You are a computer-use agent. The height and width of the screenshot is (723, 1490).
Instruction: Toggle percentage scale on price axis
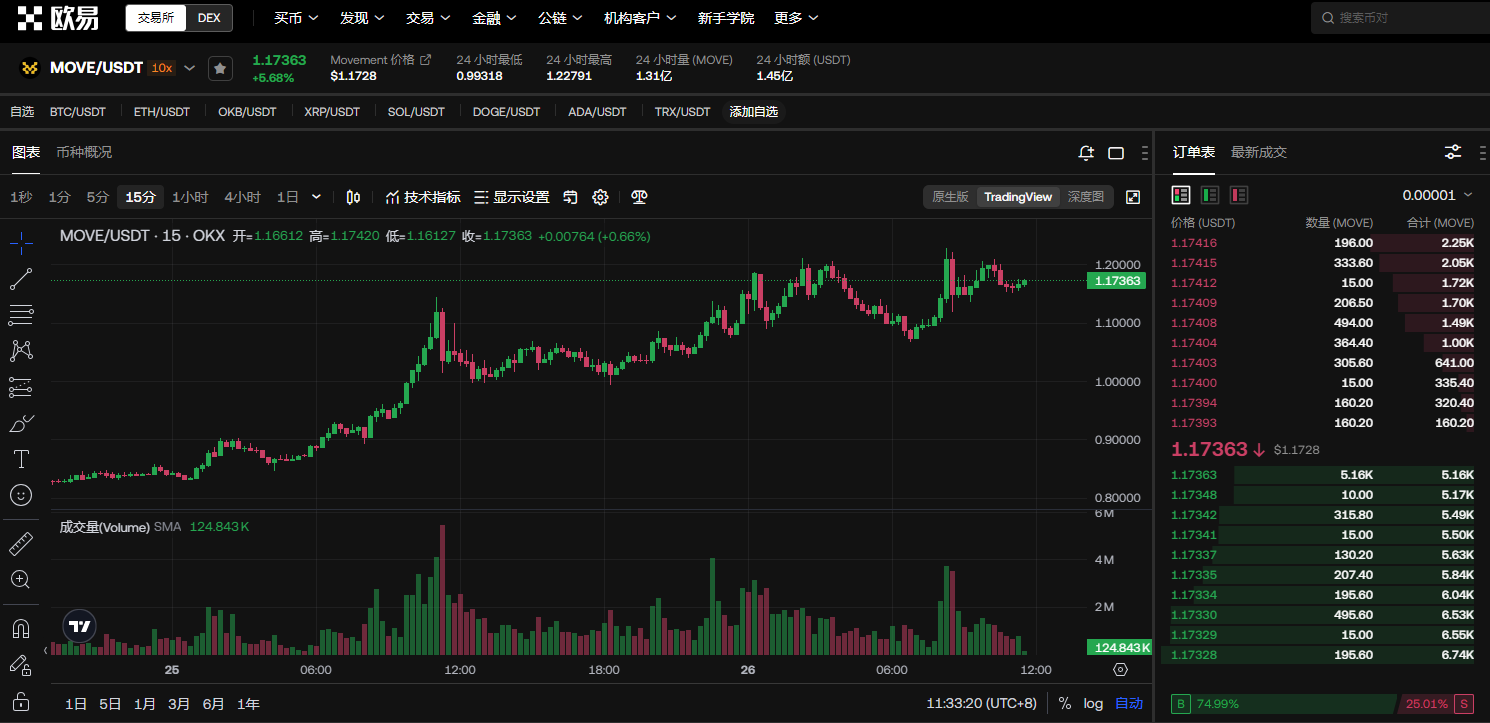[x=1065, y=703]
